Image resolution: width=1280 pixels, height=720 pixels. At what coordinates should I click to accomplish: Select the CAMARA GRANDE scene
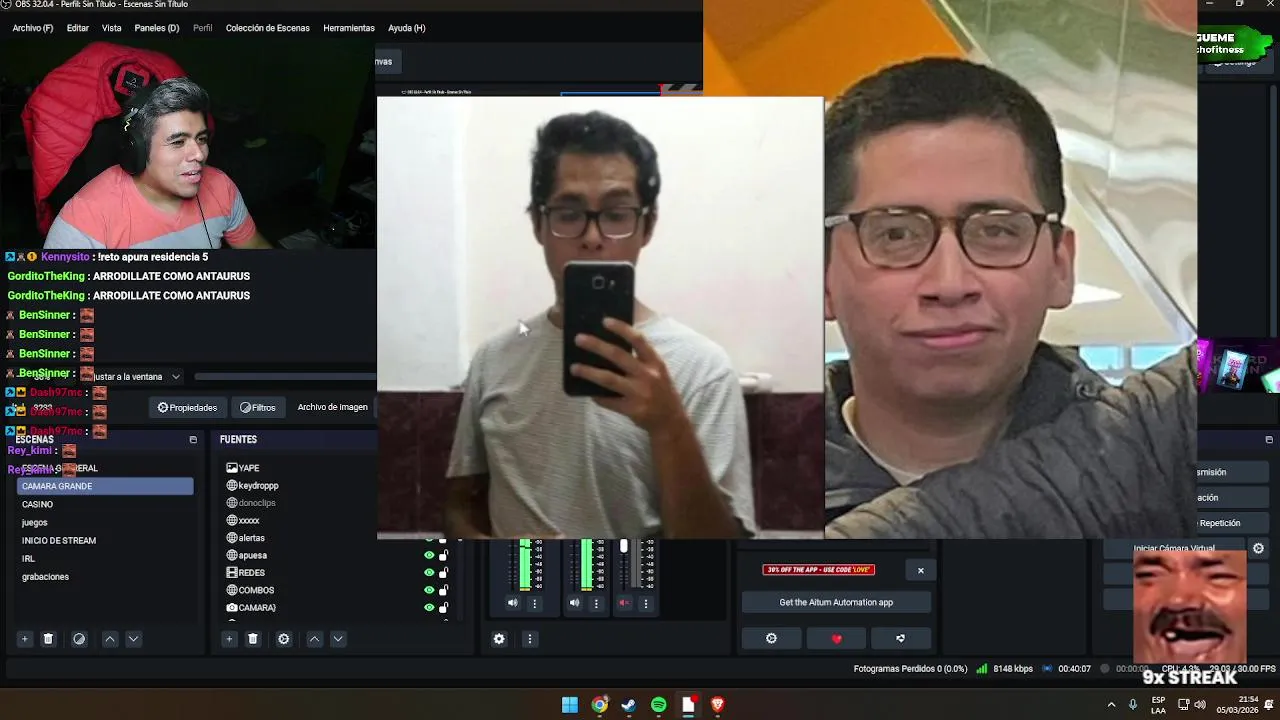click(x=105, y=486)
